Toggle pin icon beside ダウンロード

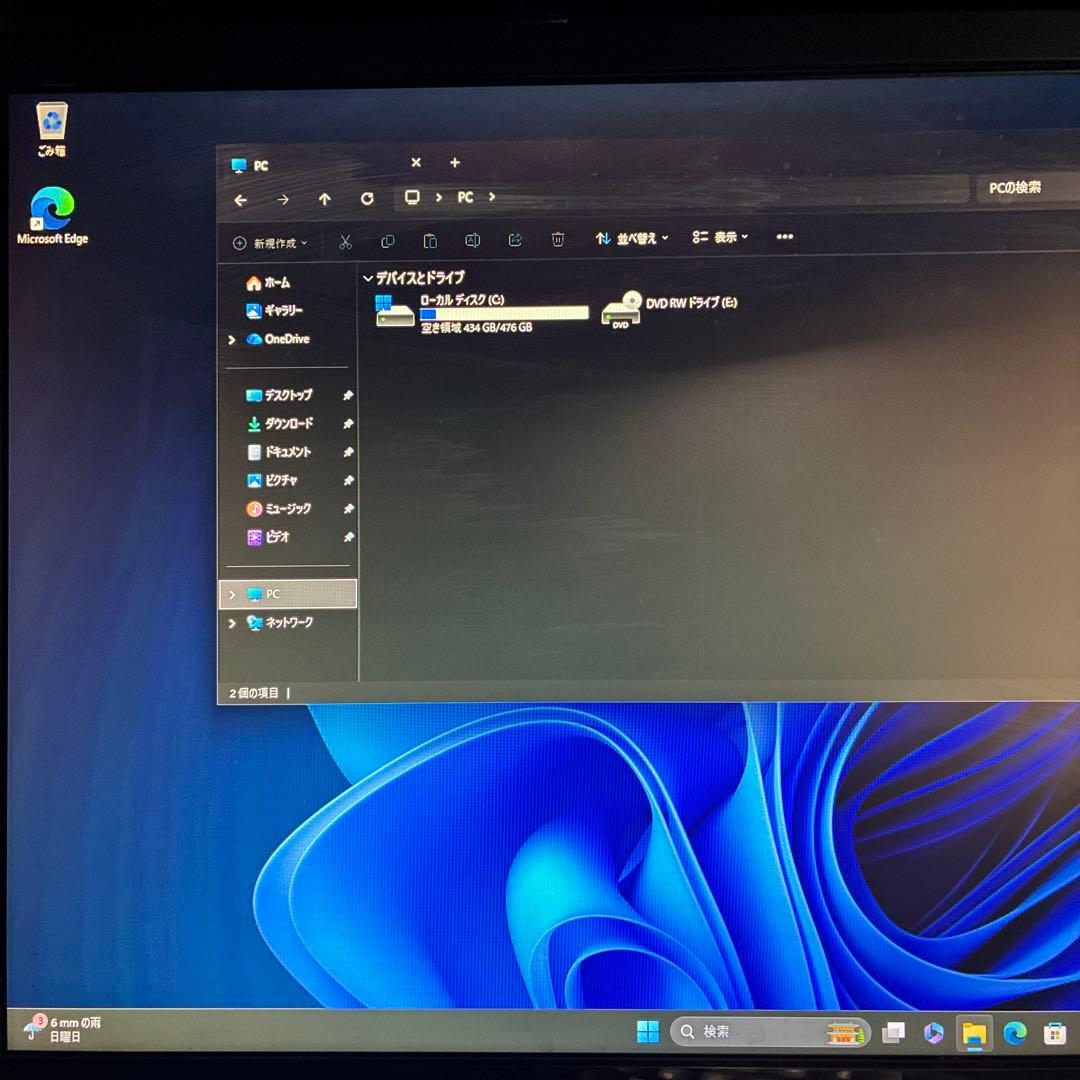pos(347,423)
